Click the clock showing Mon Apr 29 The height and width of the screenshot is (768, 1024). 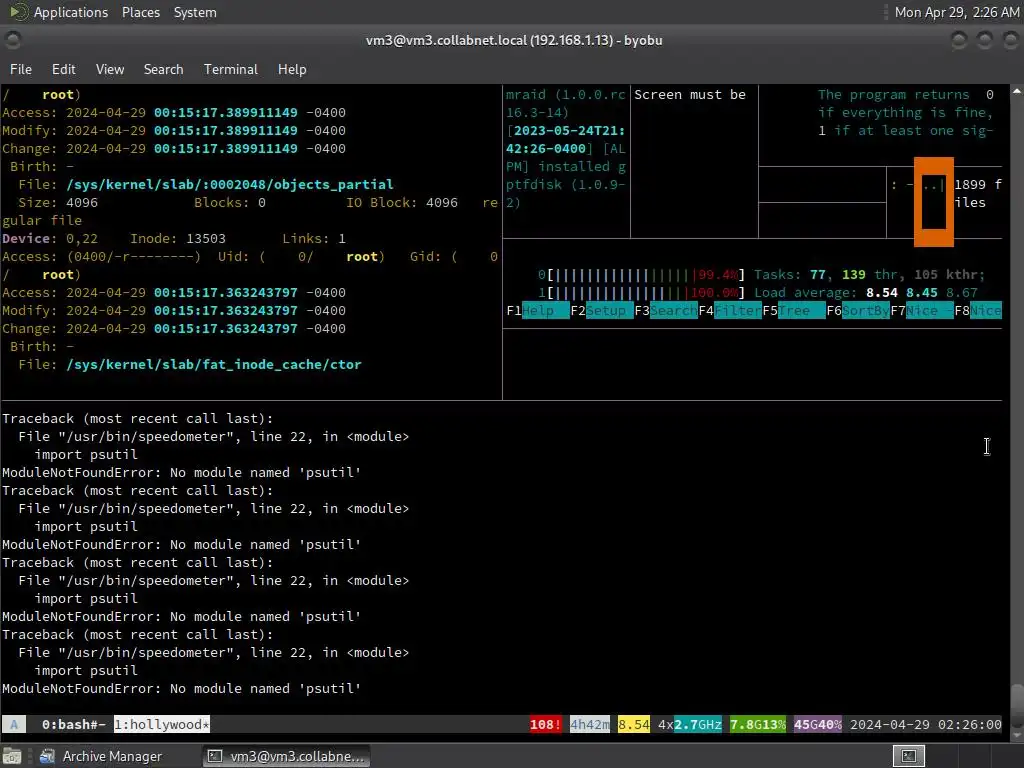(956, 12)
